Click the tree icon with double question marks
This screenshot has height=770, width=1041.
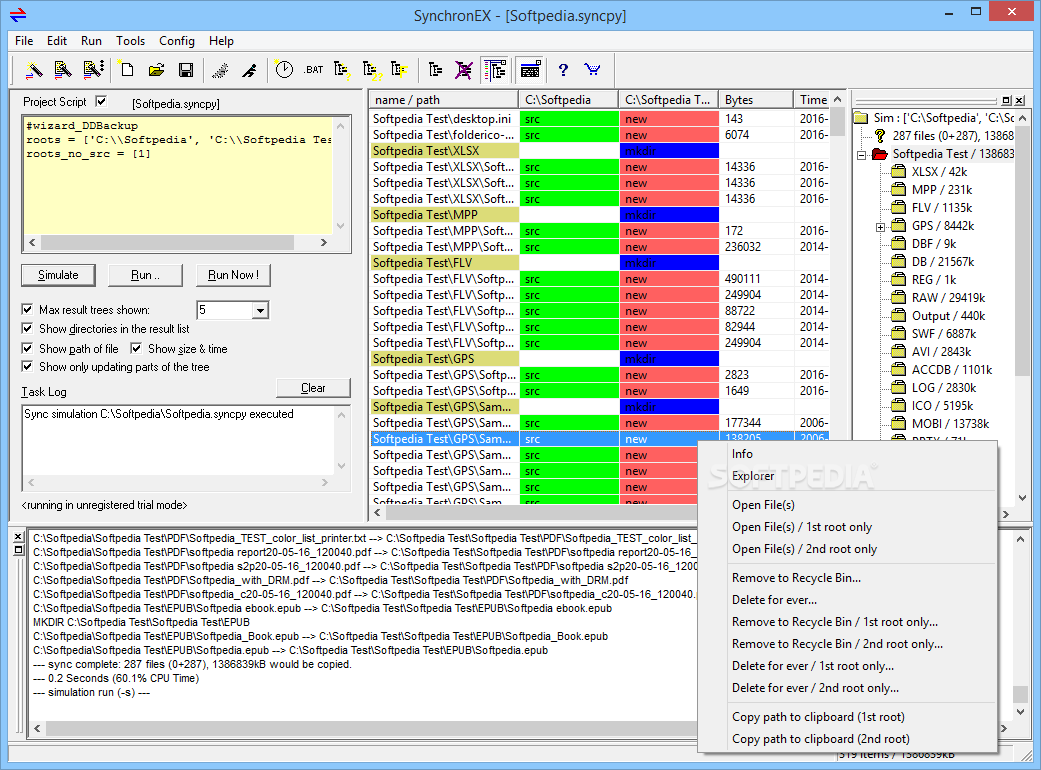click(x=372, y=70)
